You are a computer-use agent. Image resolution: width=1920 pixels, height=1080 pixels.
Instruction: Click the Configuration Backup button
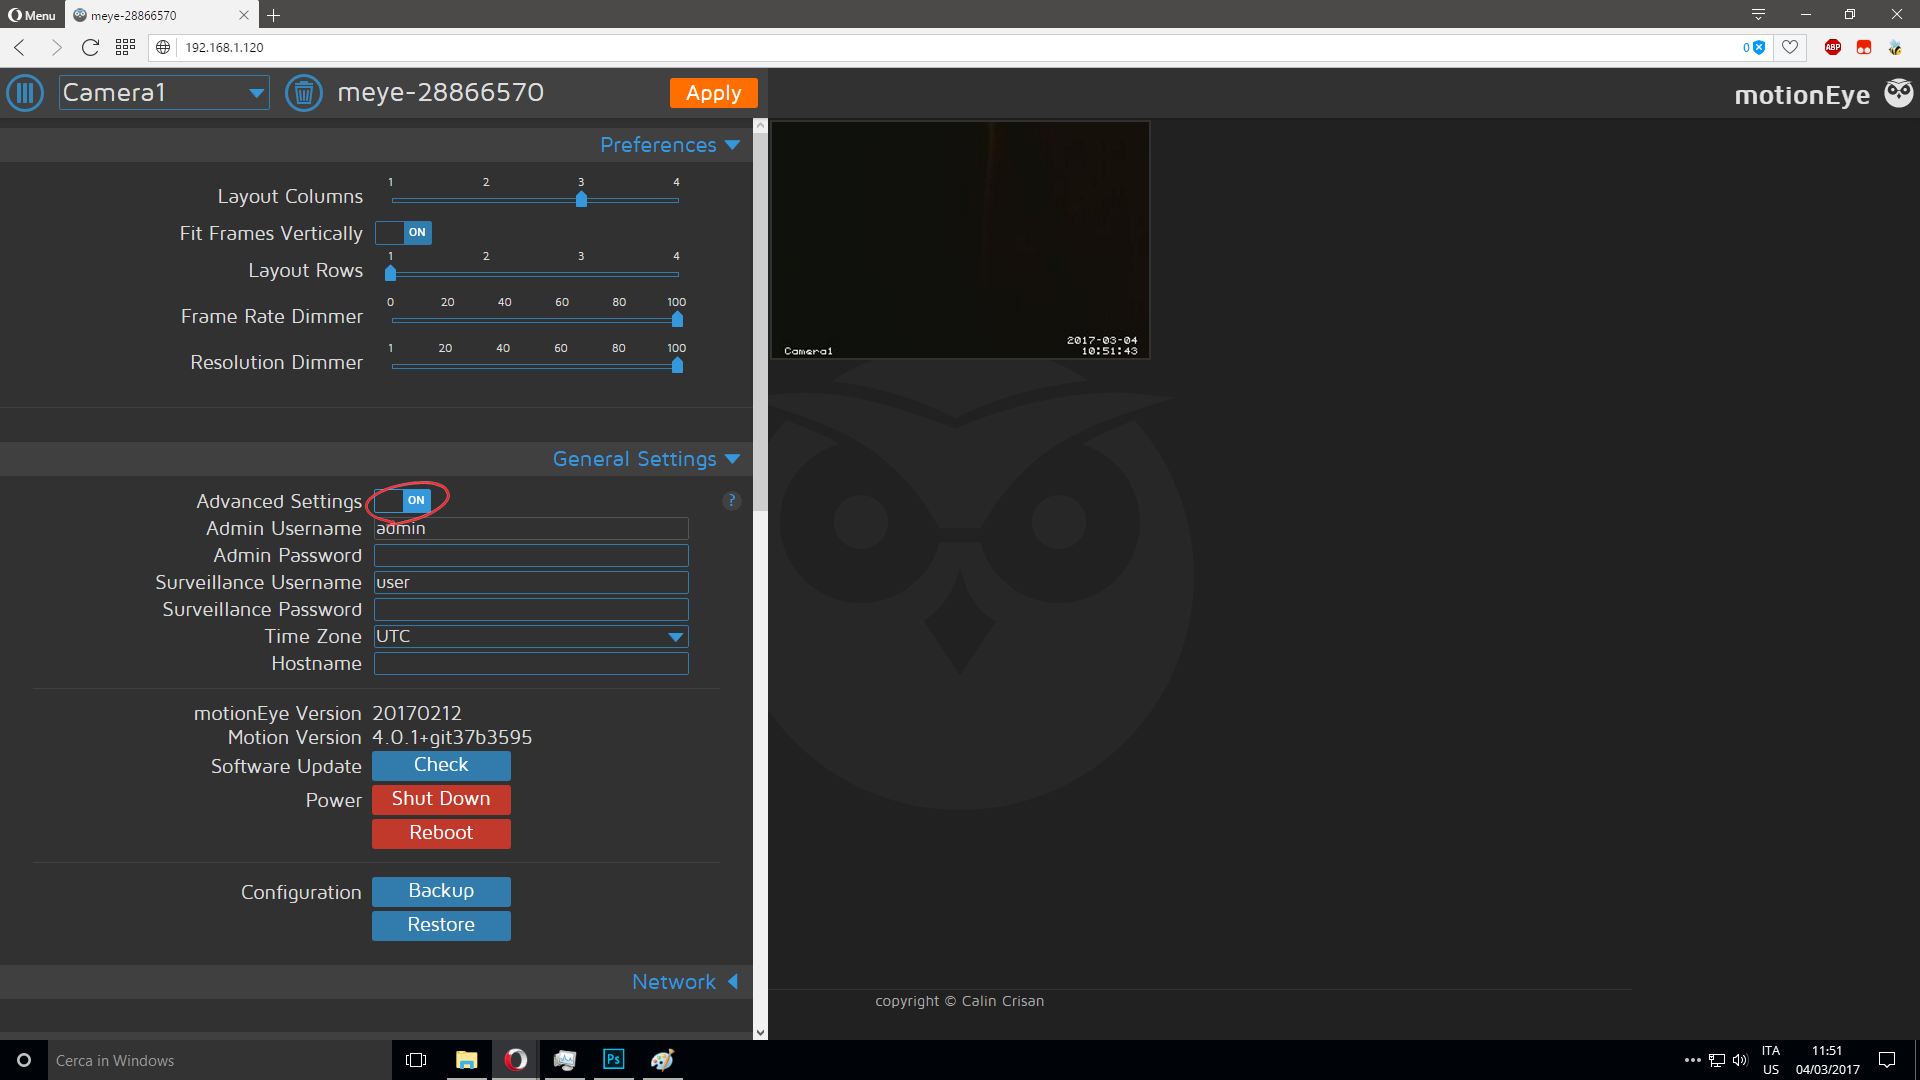tap(441, 892)
